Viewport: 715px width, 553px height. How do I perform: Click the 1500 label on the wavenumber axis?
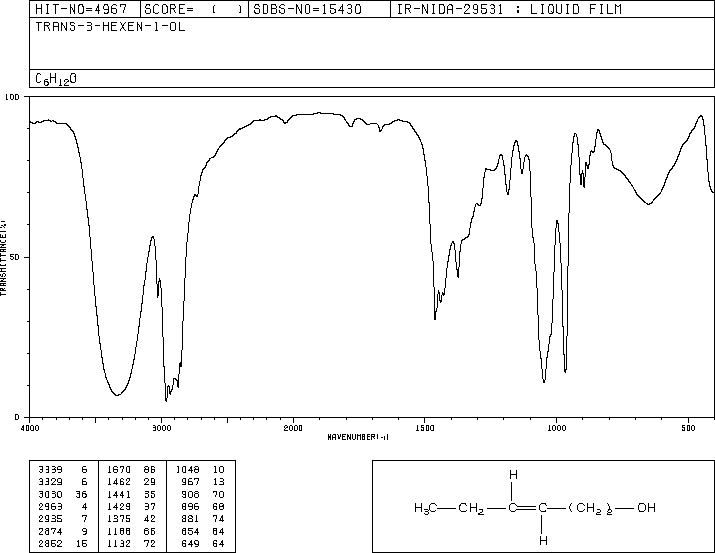[x=425, y=428]
